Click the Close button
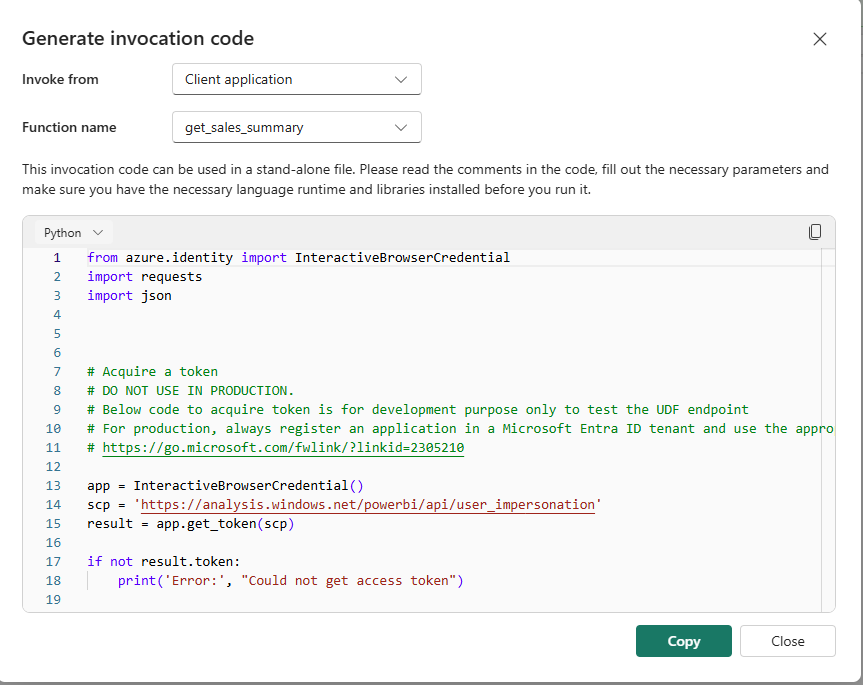 point(788,641)
